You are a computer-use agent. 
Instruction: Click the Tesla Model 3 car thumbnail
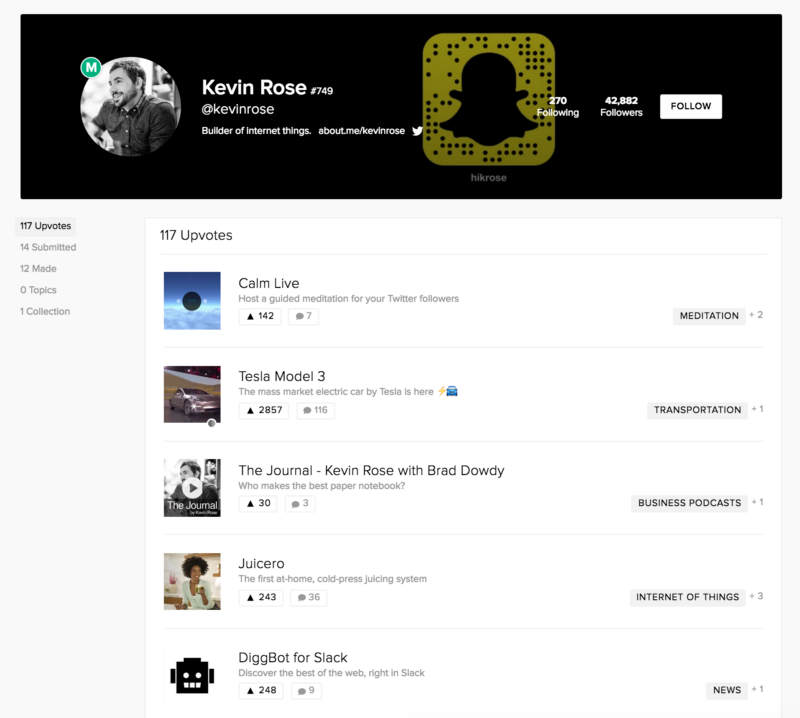[x=192, y=394]
